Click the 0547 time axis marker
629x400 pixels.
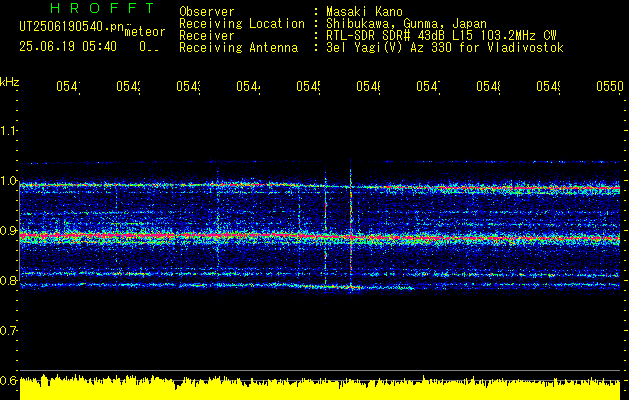coord(428,87)
